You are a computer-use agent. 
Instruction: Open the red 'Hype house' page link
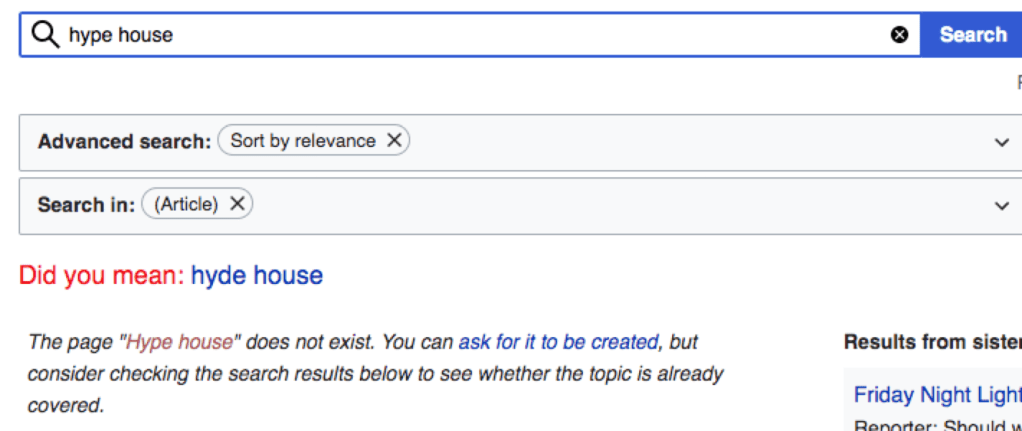[179, 342]
